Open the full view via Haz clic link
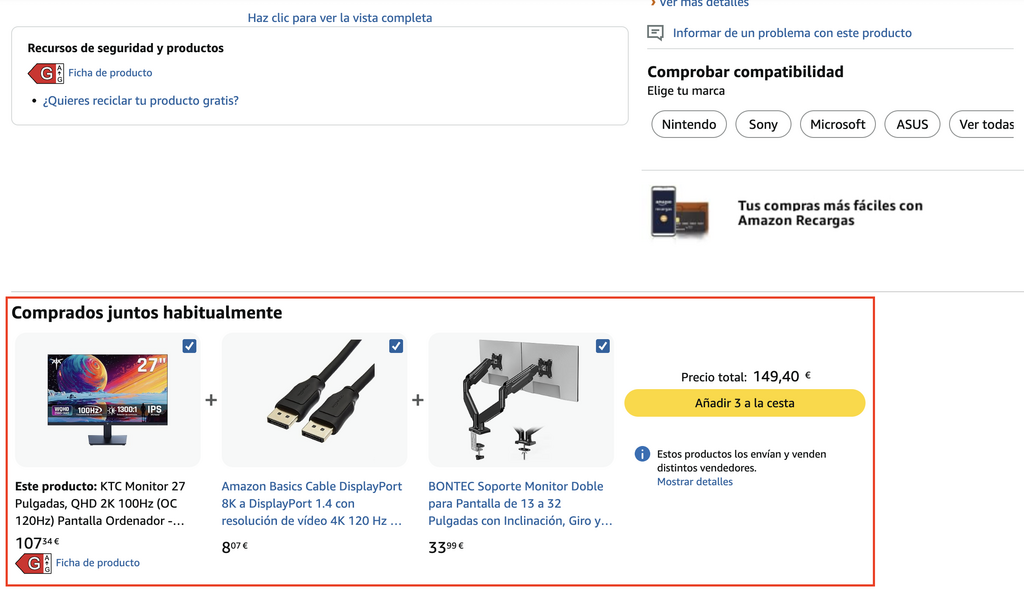Screen dimensions: 1024x599 pos(339,17)
